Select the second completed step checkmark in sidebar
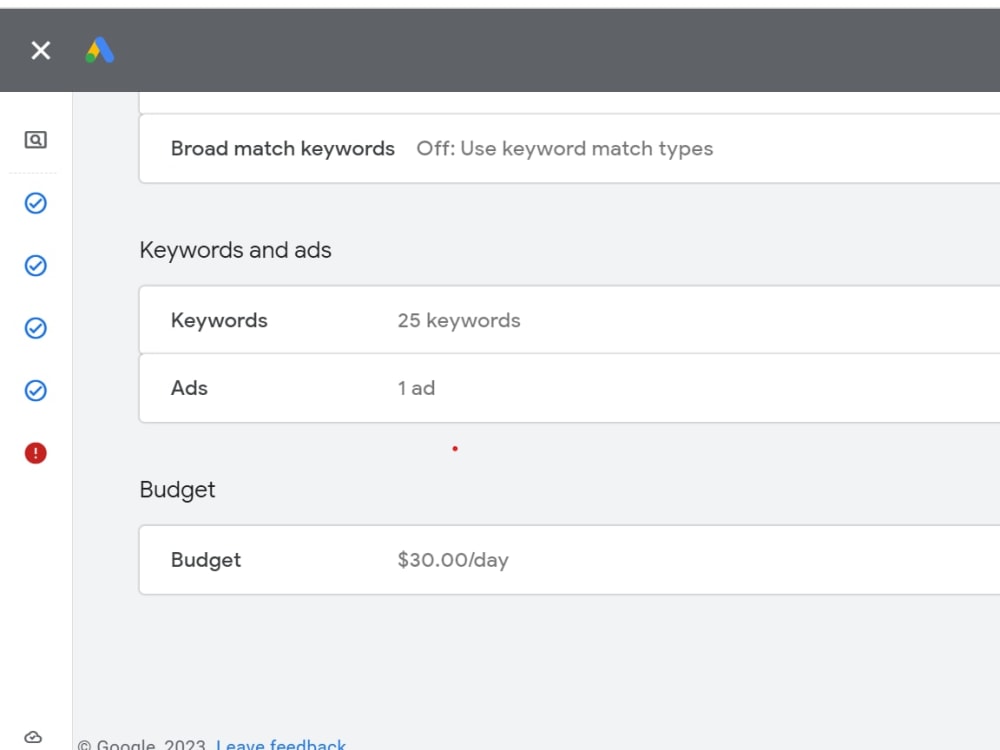The height and width of the screenshot is (750, 1000). [36, 265]
